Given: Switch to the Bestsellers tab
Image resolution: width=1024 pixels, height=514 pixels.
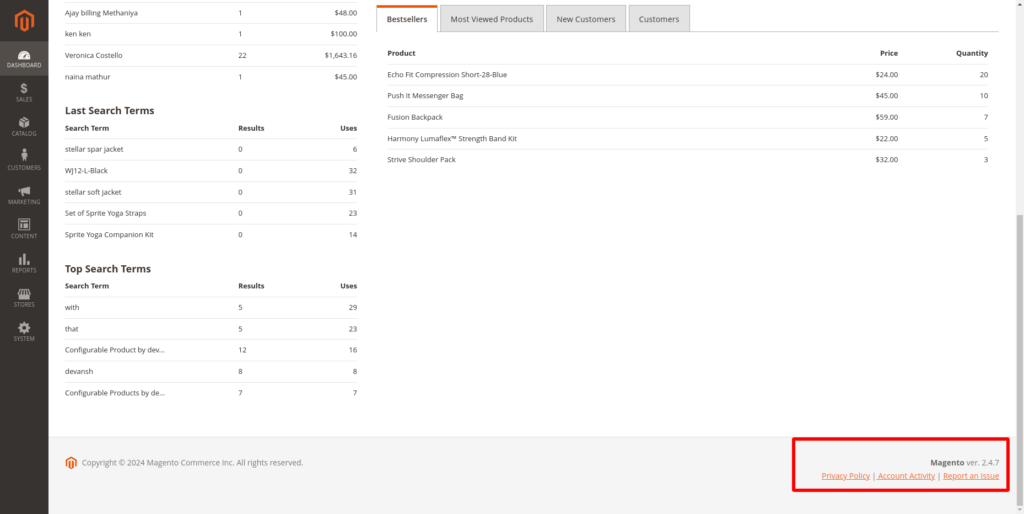Looking at the screenshot, I should point(407,19).
